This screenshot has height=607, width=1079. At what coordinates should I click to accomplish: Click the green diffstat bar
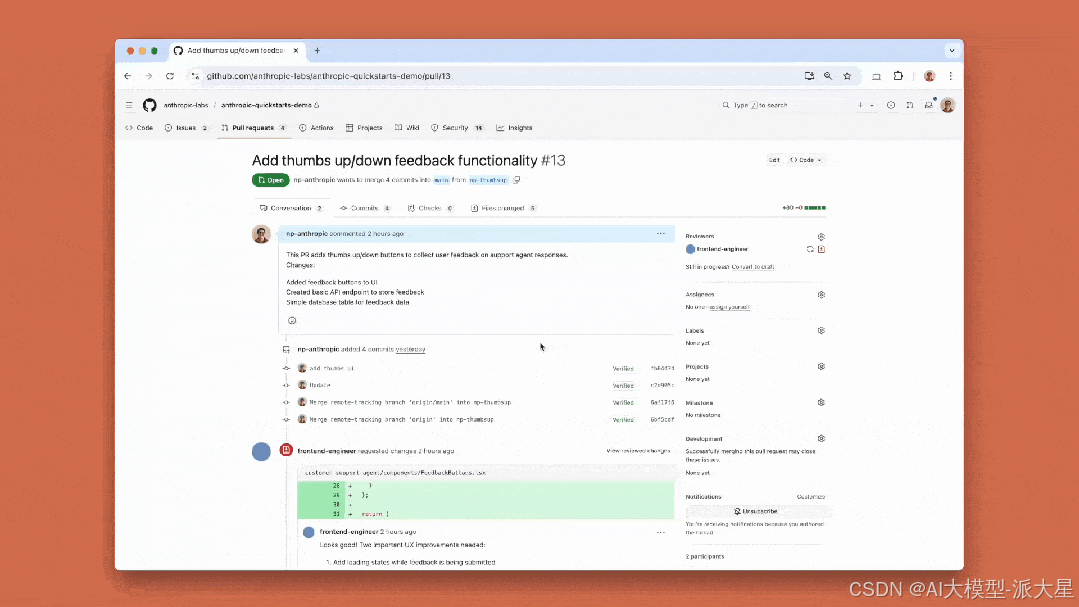click(815, 208)
